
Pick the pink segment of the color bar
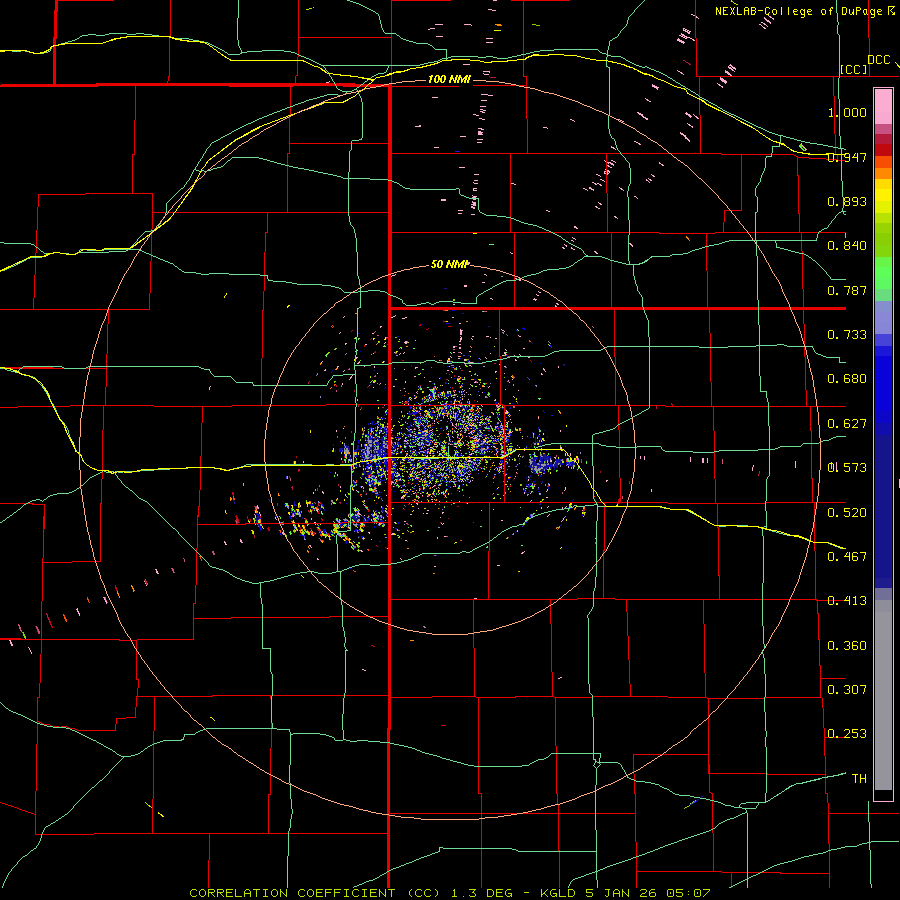pyautogui.click(x=883, y=106)
